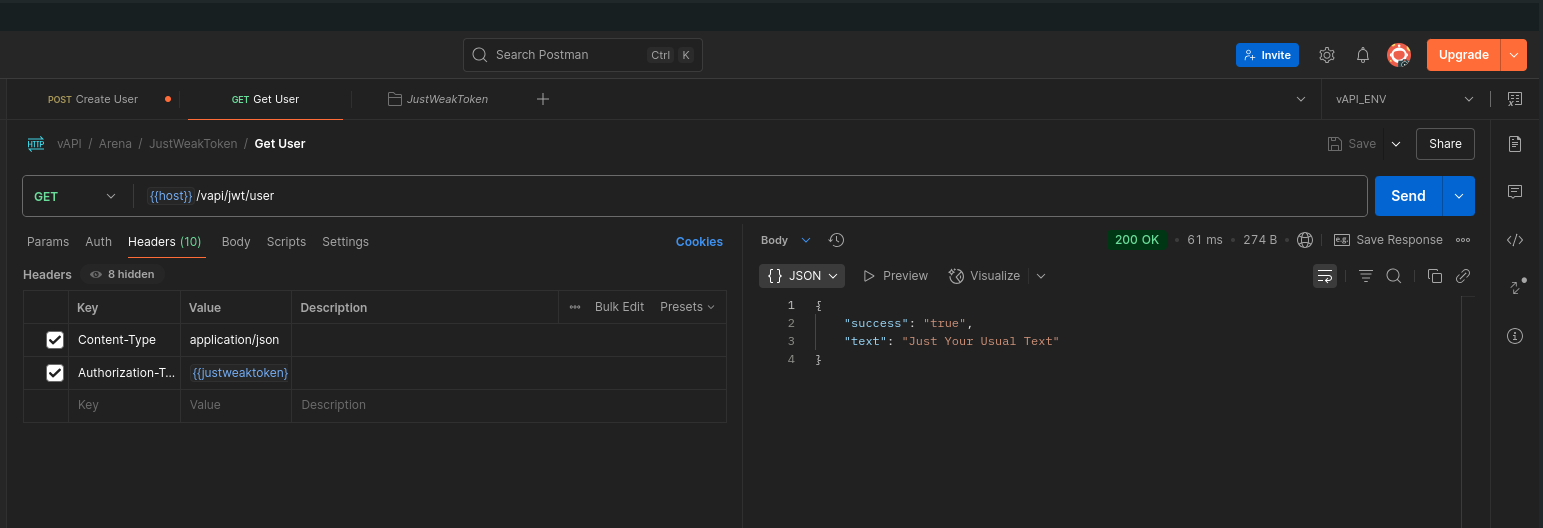1543x528 pixels.
Task: Search within the response body
Action: click(x=1393, y=276)
